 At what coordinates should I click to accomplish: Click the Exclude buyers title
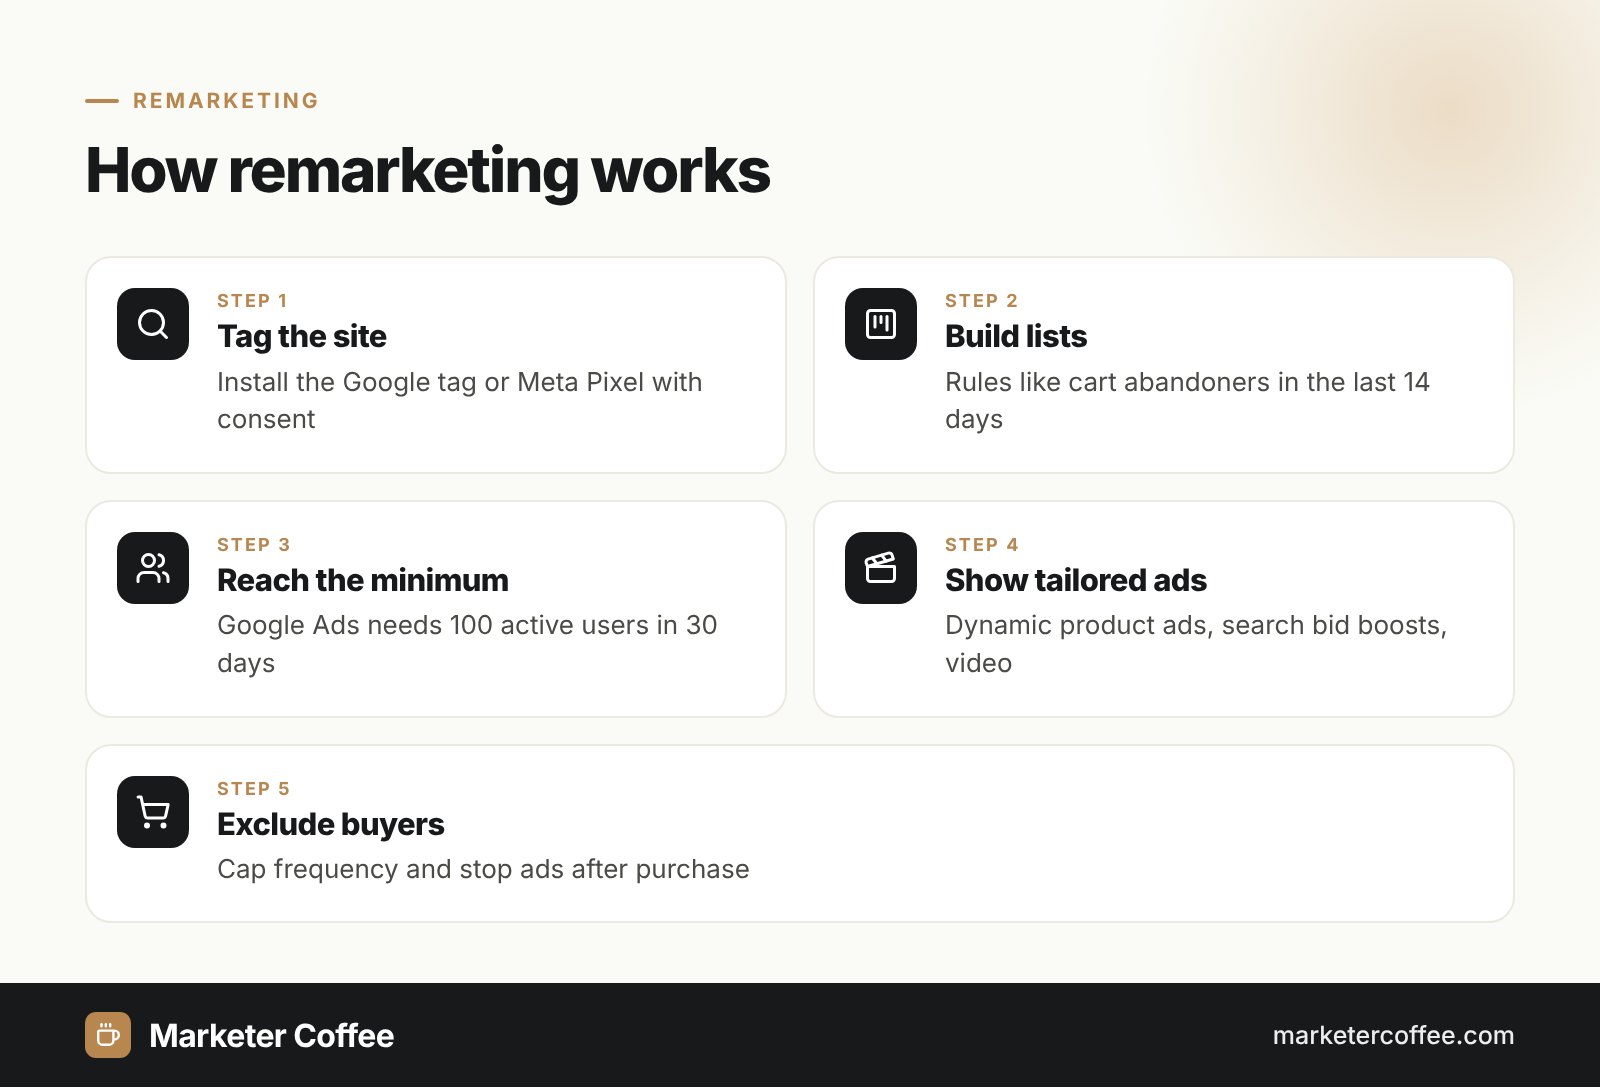point(331,824)
